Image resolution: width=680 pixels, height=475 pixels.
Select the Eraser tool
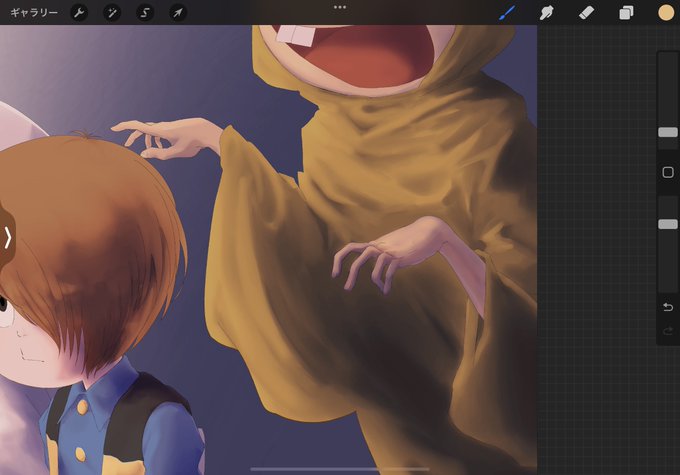[586, 13]
